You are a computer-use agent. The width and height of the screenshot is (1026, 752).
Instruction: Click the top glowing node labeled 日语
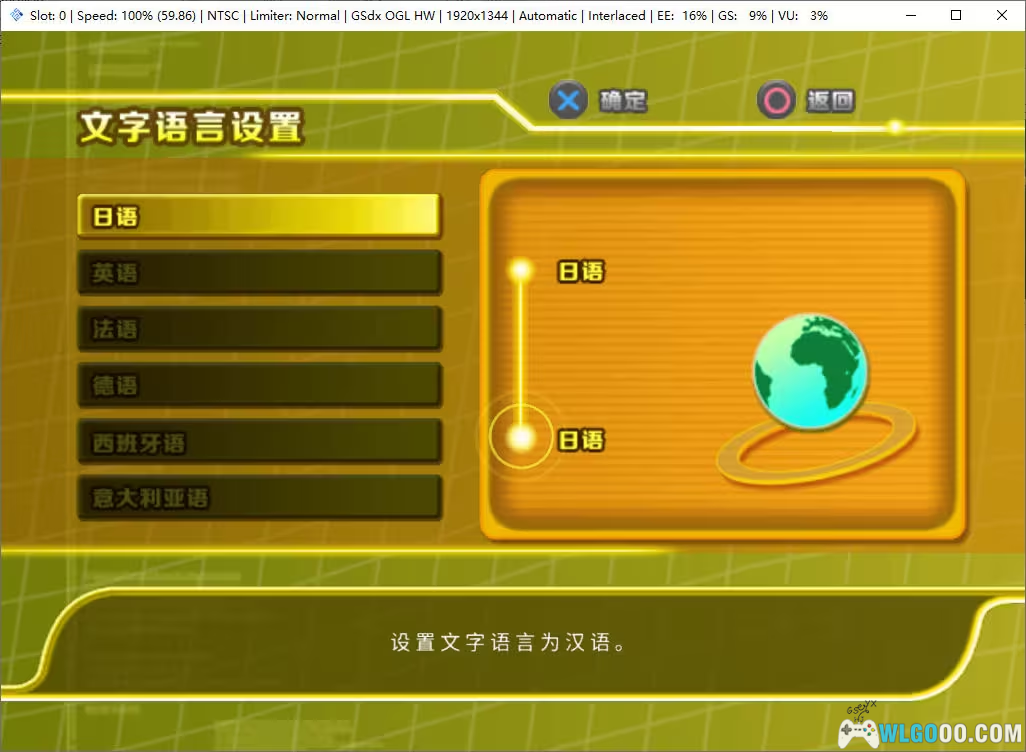click(x=520, y=270)
